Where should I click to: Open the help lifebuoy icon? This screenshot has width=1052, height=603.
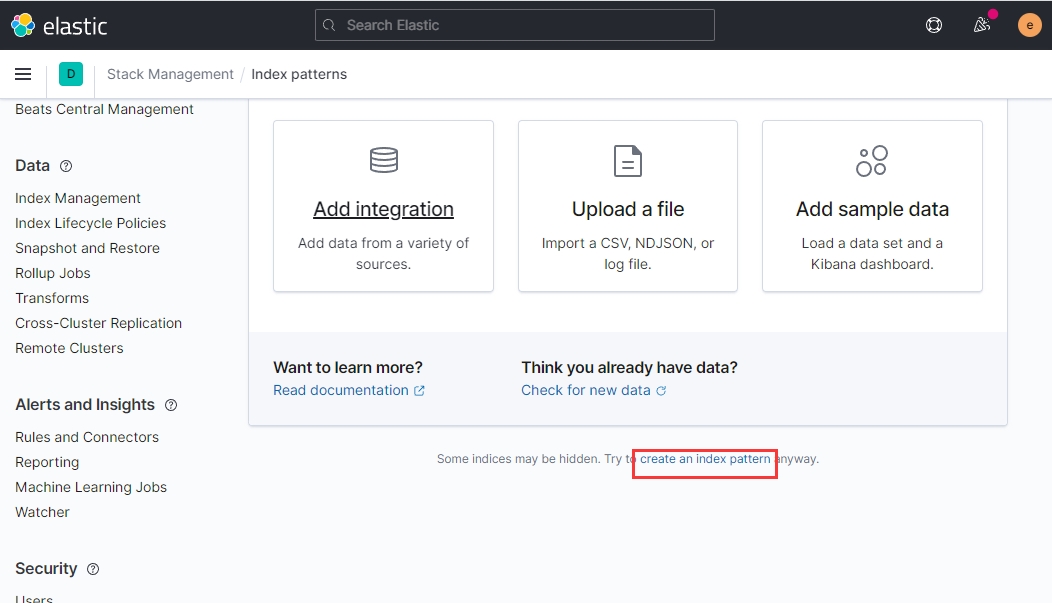coord(934,25)
